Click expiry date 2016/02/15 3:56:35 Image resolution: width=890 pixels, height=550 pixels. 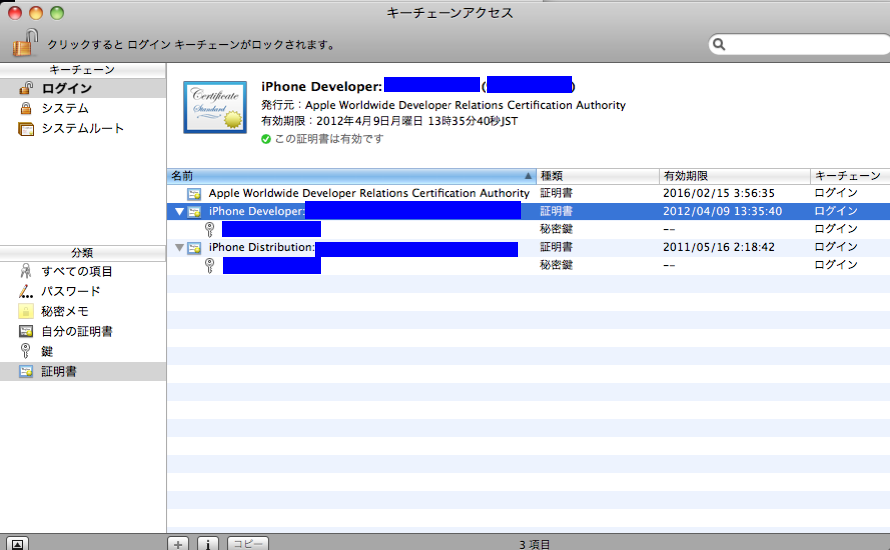(719, 193)
